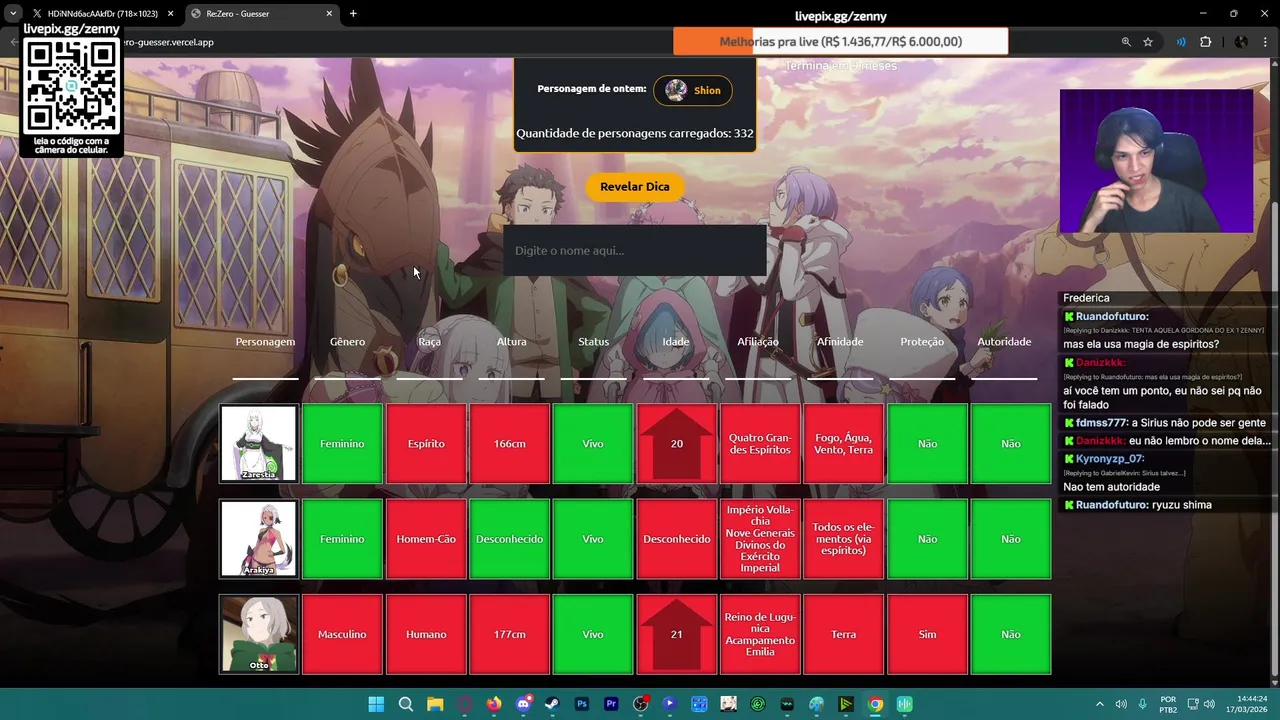
Task: Click the 177cm height cell
Action: coord(509,634)
